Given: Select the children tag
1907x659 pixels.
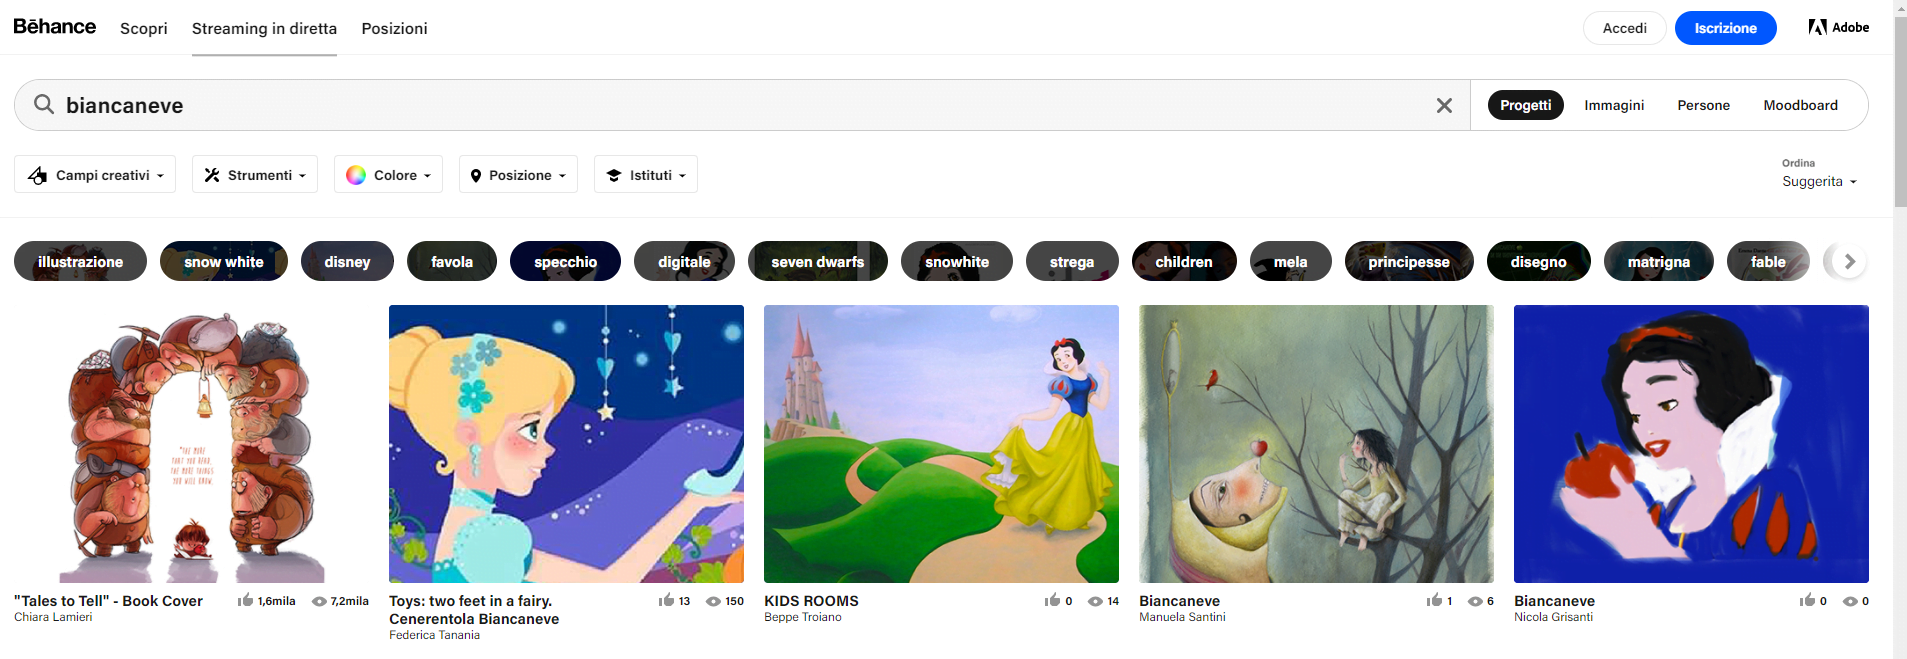Looking at the screenshot, I should coord(1184,261).
